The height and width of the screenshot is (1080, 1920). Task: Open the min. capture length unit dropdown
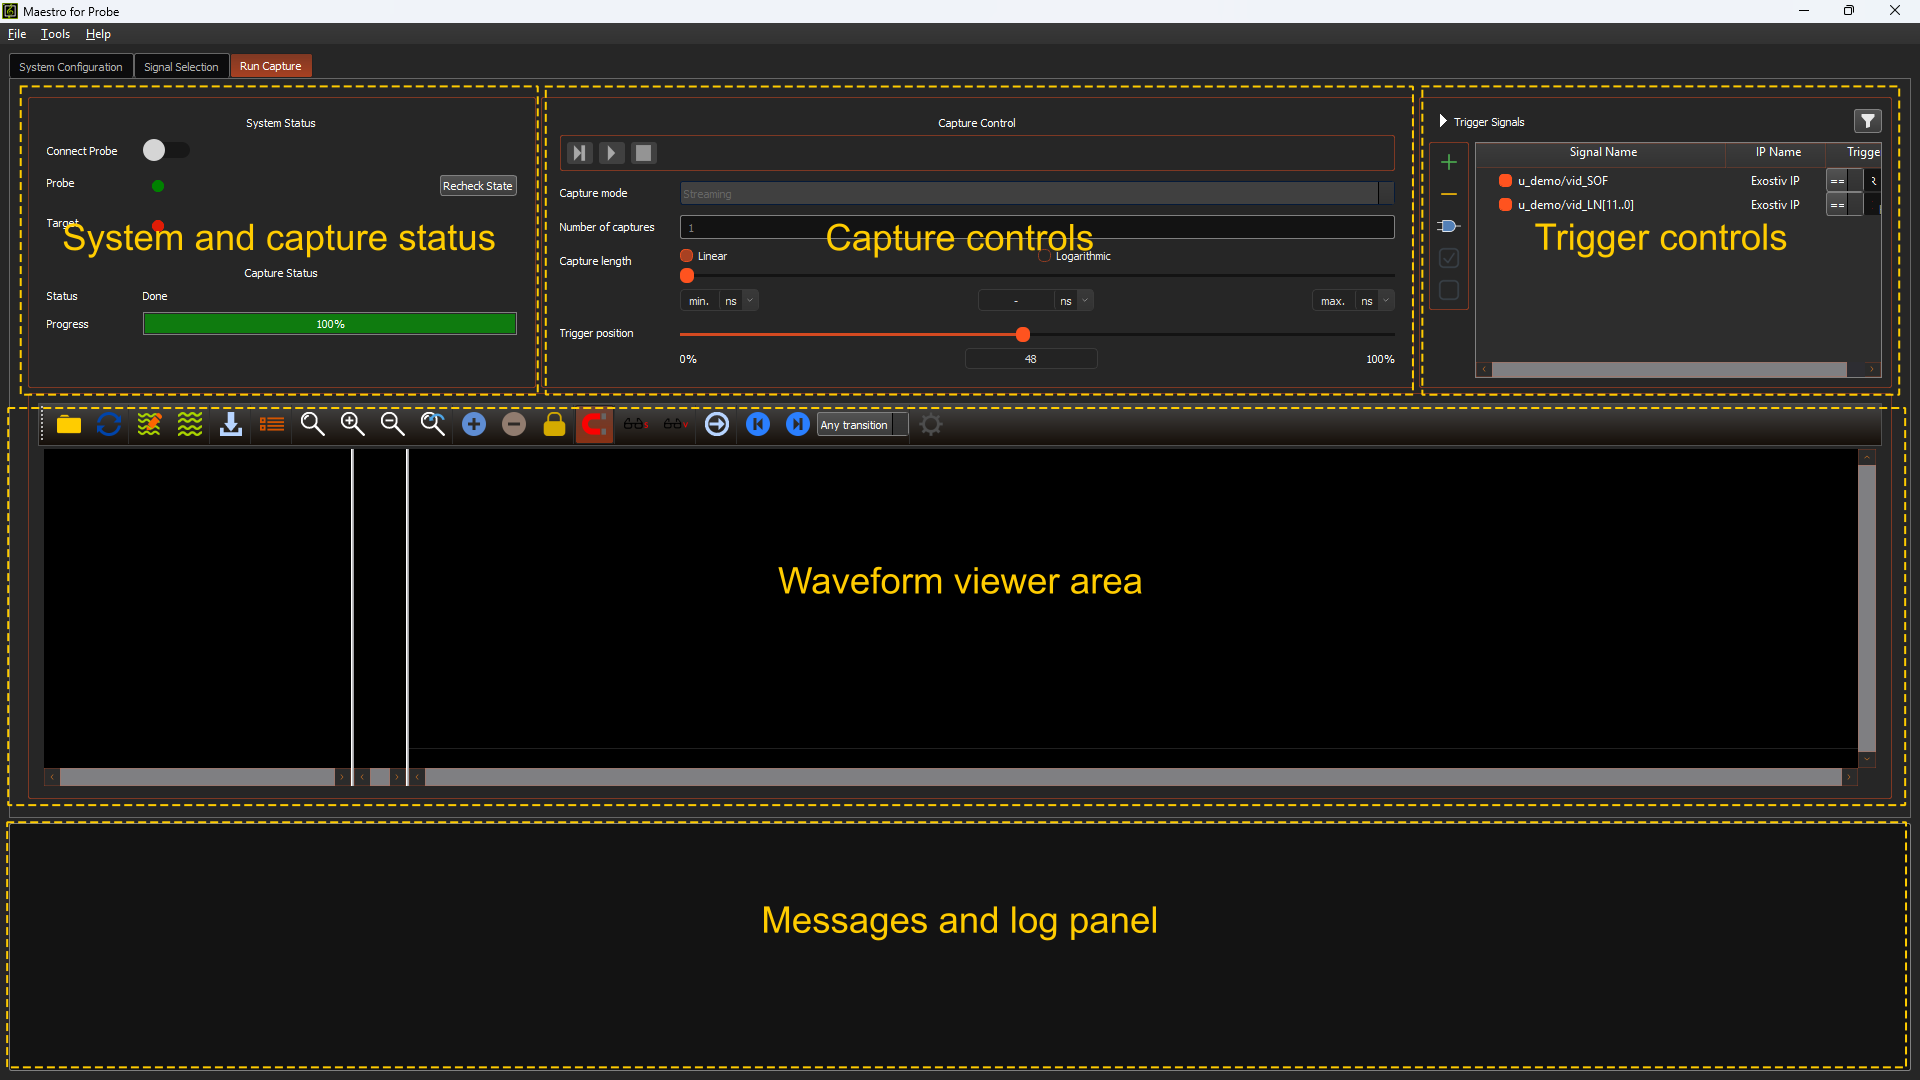click(740, 301)
